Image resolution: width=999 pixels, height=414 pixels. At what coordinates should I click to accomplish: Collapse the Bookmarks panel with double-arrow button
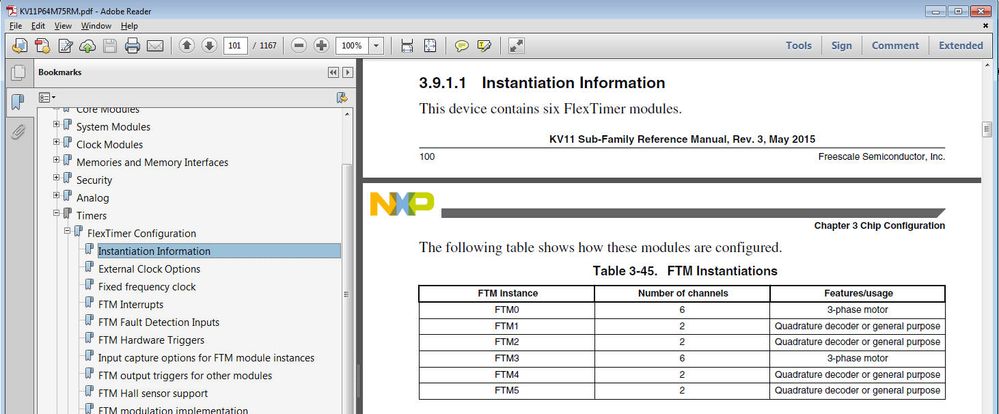(333, 73)
